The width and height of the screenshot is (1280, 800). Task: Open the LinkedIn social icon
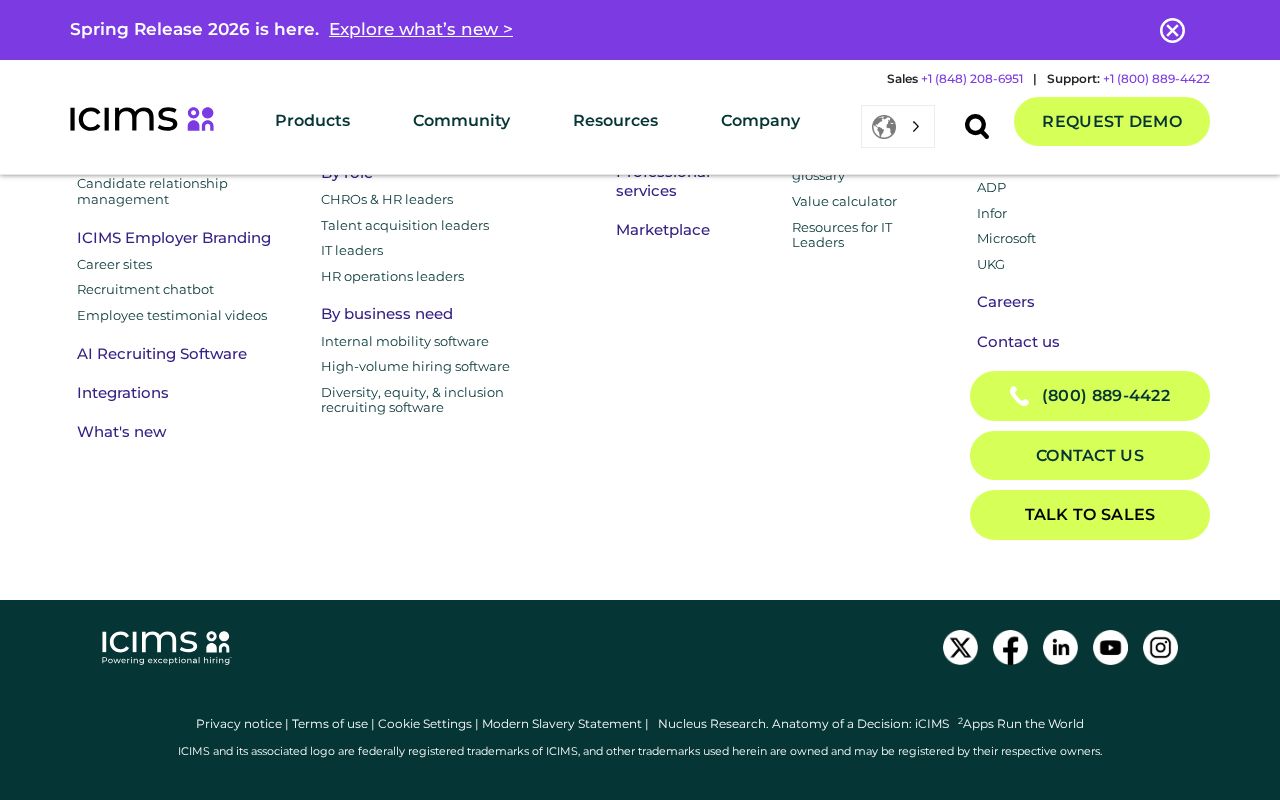(x=1060, y=648)
